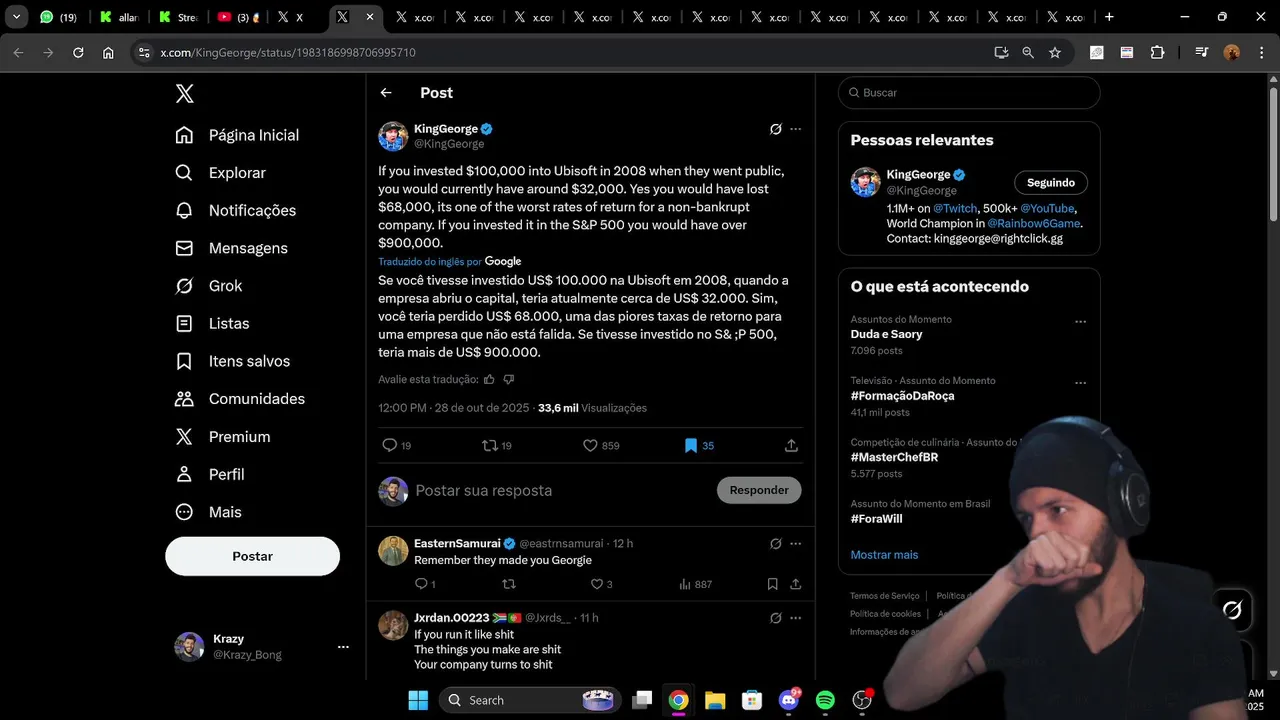Reply to EasternSamurai comment
The width and height of the screenshot is (1280, 720).
[x=421, y=584]
